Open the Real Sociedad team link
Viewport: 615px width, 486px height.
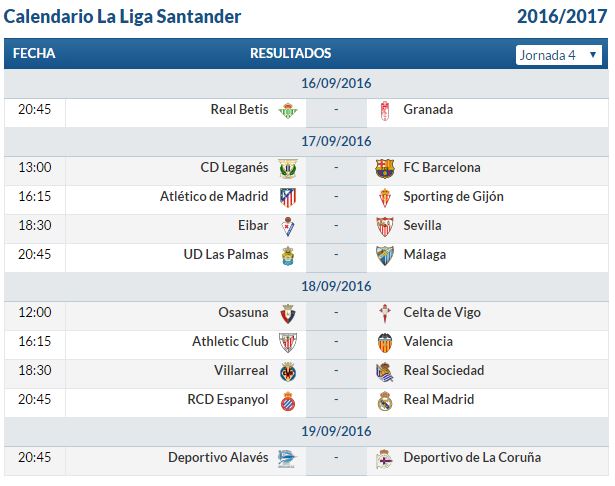[x=444, y=371]
